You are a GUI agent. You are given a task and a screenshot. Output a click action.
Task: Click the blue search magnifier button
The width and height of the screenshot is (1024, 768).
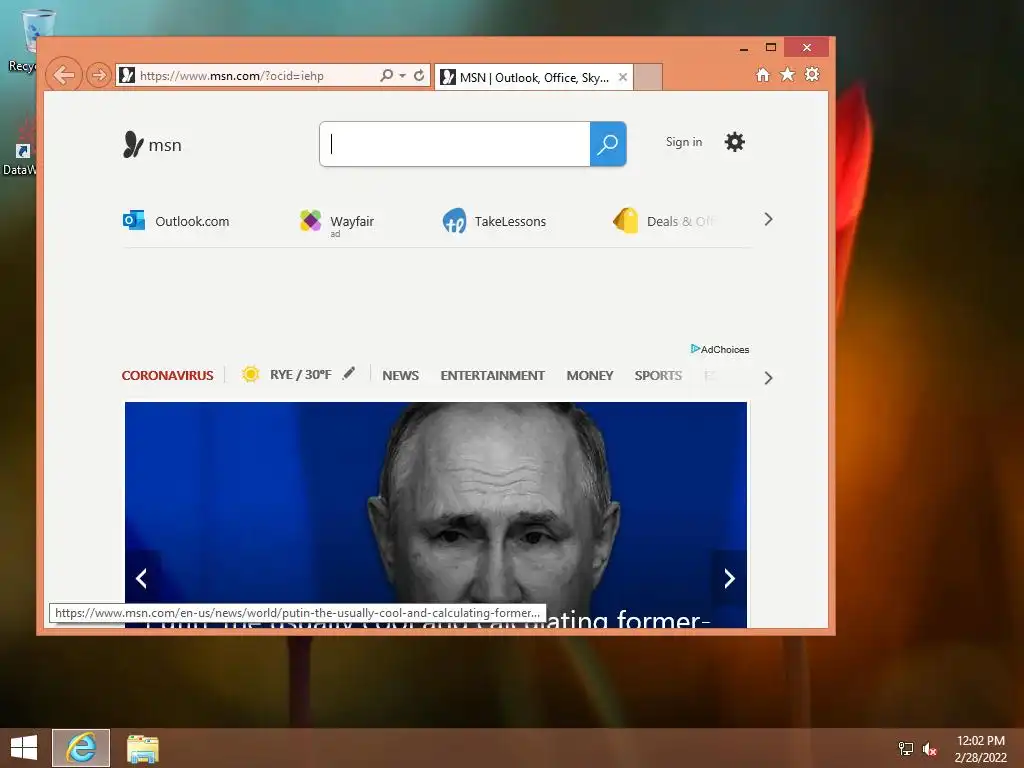(x=608, y=144)
